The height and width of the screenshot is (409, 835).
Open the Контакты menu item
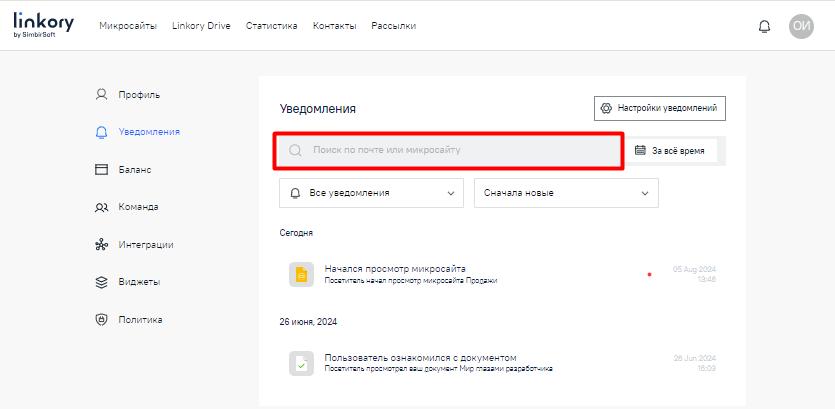point(334,26)
